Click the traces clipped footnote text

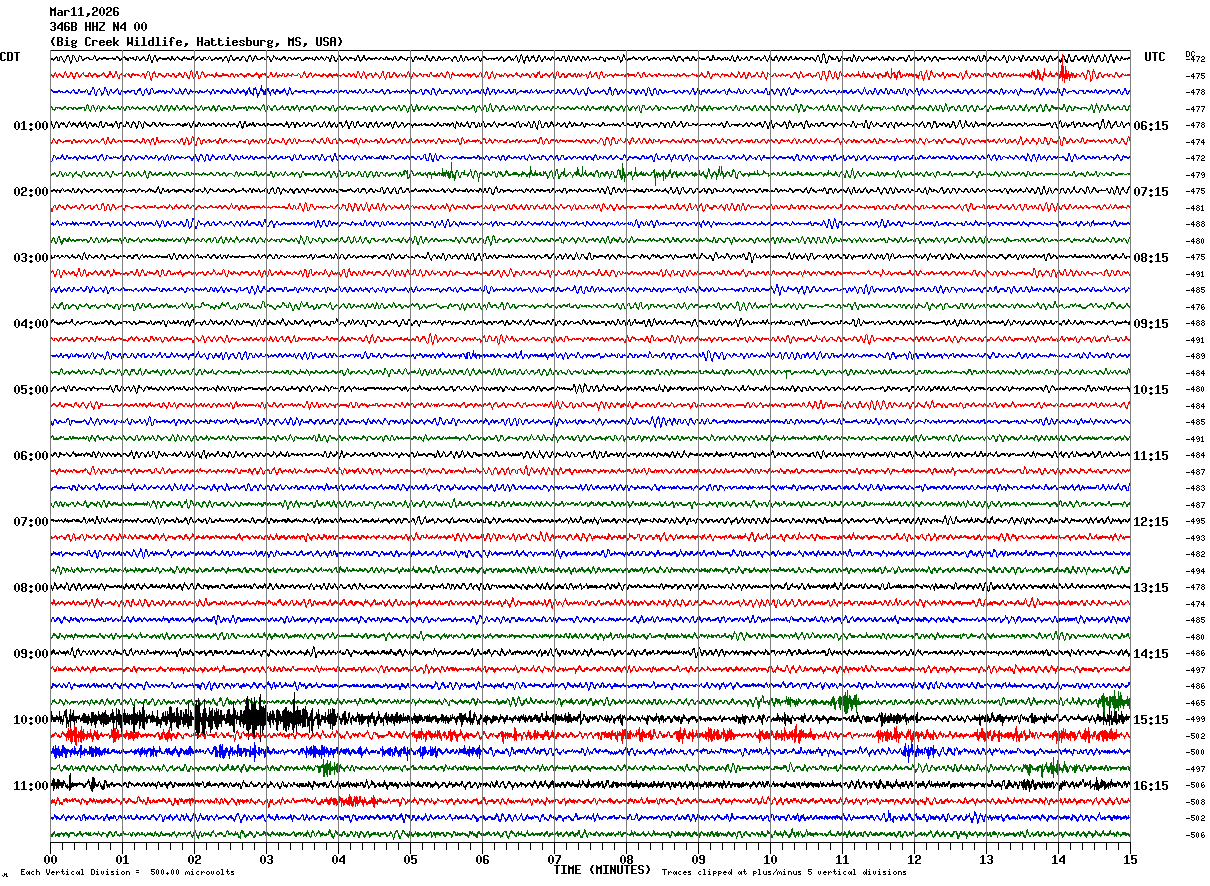point(784,872)
